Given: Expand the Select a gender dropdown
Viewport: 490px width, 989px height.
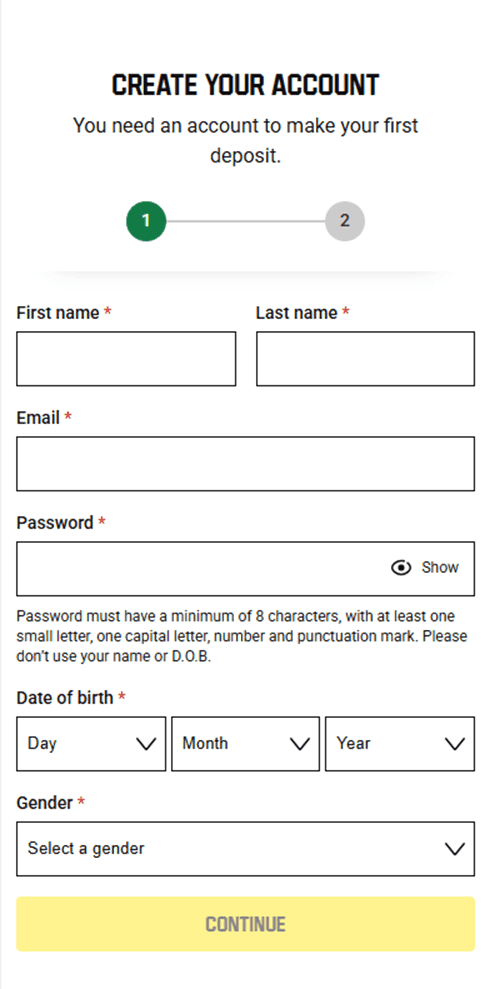Looking at the screenshot, I should pyautogui.click(x=245, y=849).
